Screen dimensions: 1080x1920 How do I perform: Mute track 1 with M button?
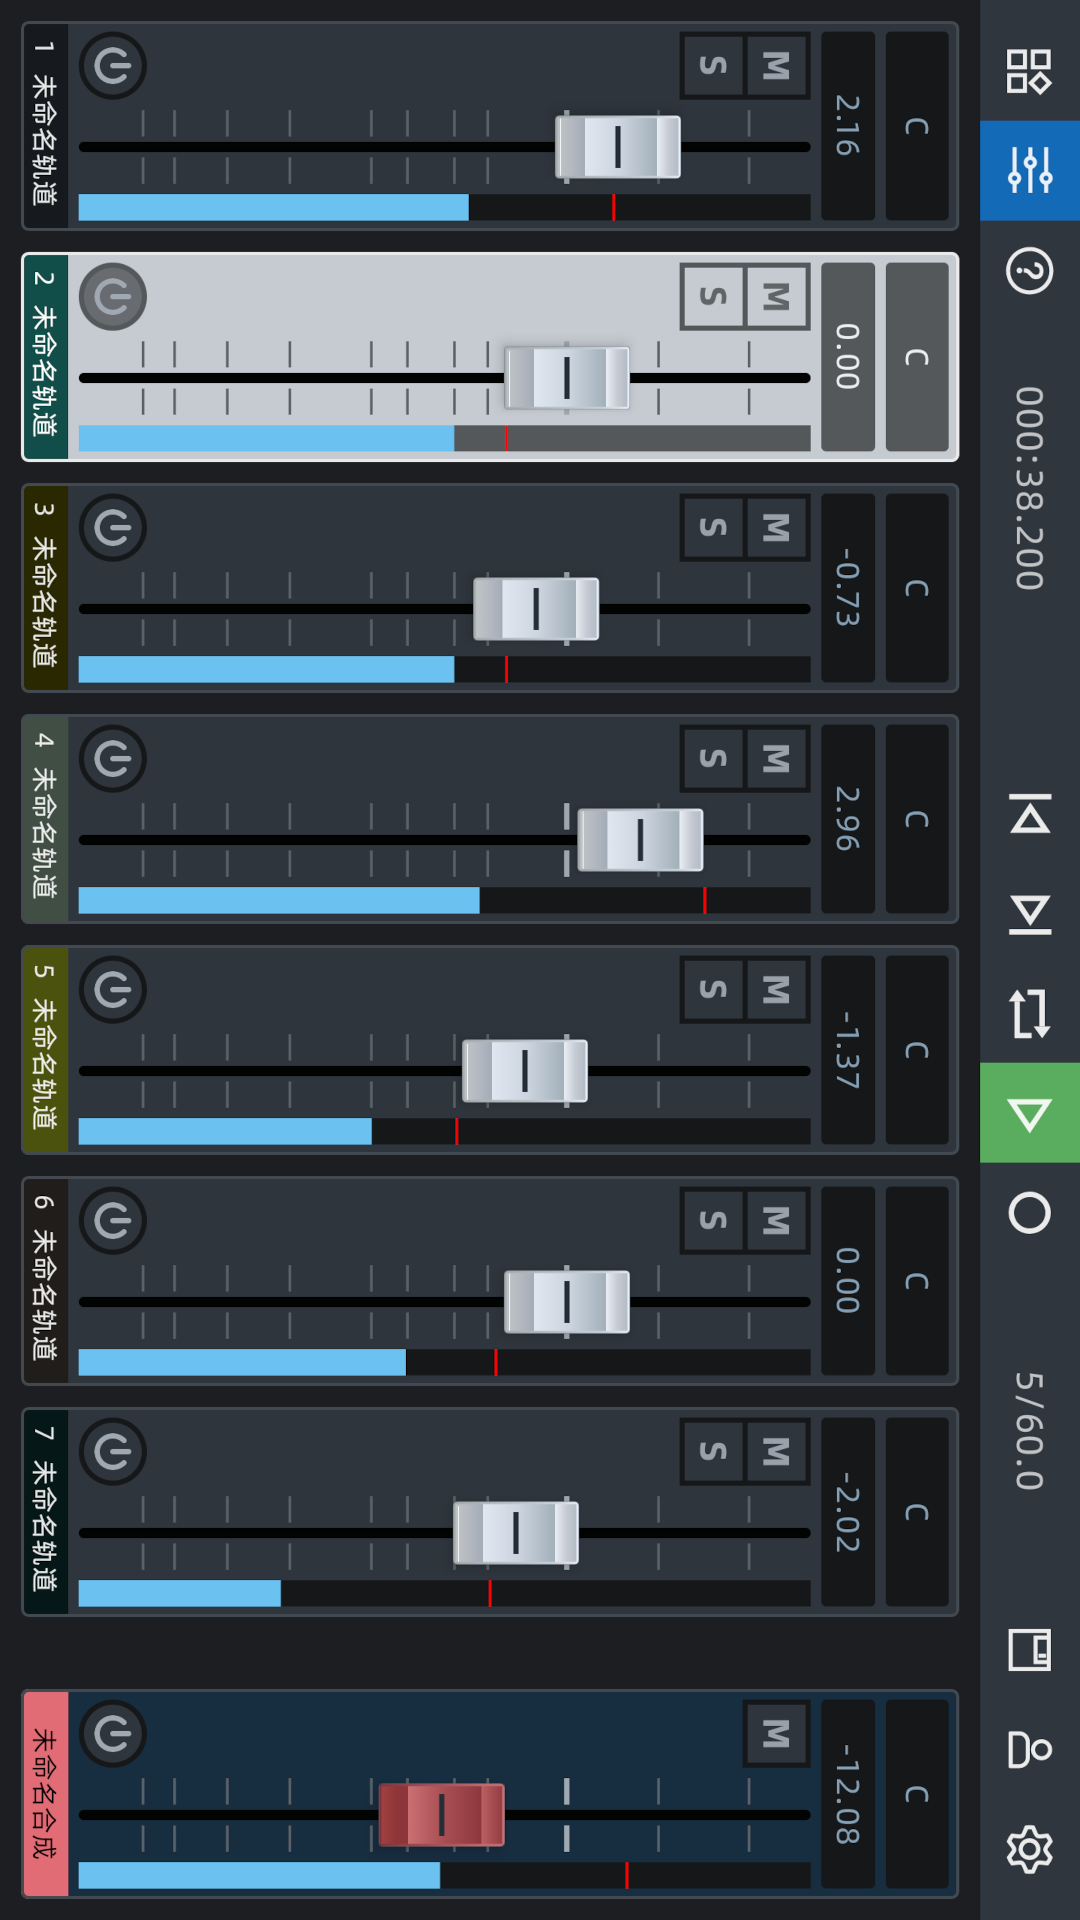tap(776, 66)
